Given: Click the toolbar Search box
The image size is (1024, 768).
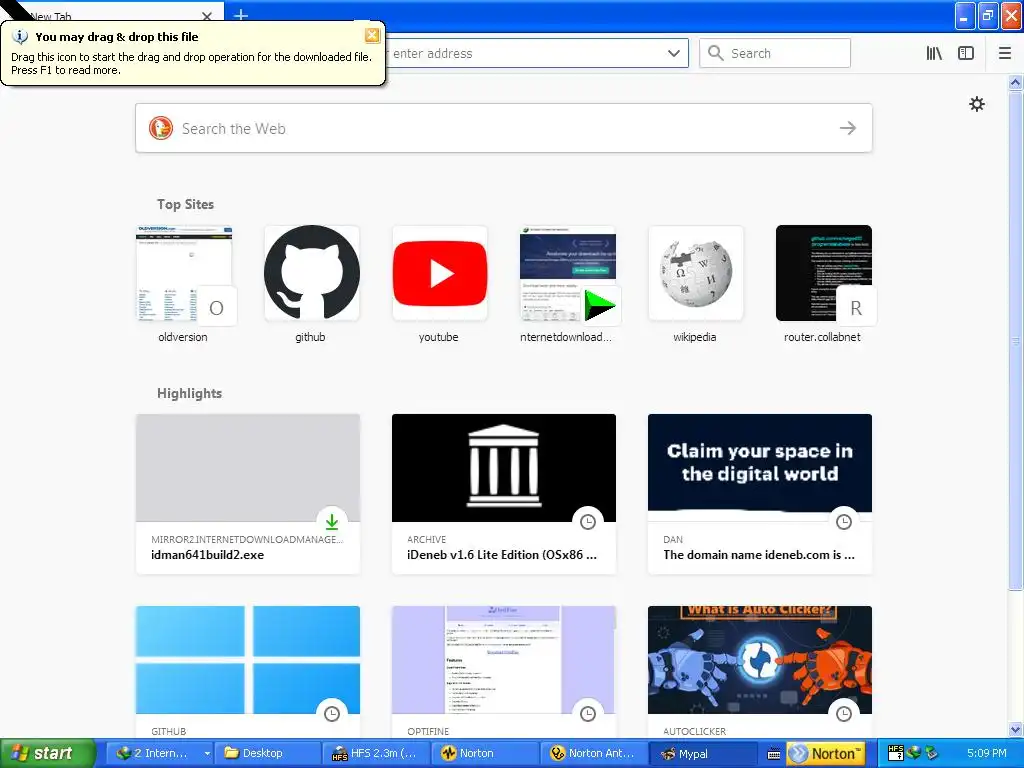Looking at the screenshot, I should coord(775,53).
